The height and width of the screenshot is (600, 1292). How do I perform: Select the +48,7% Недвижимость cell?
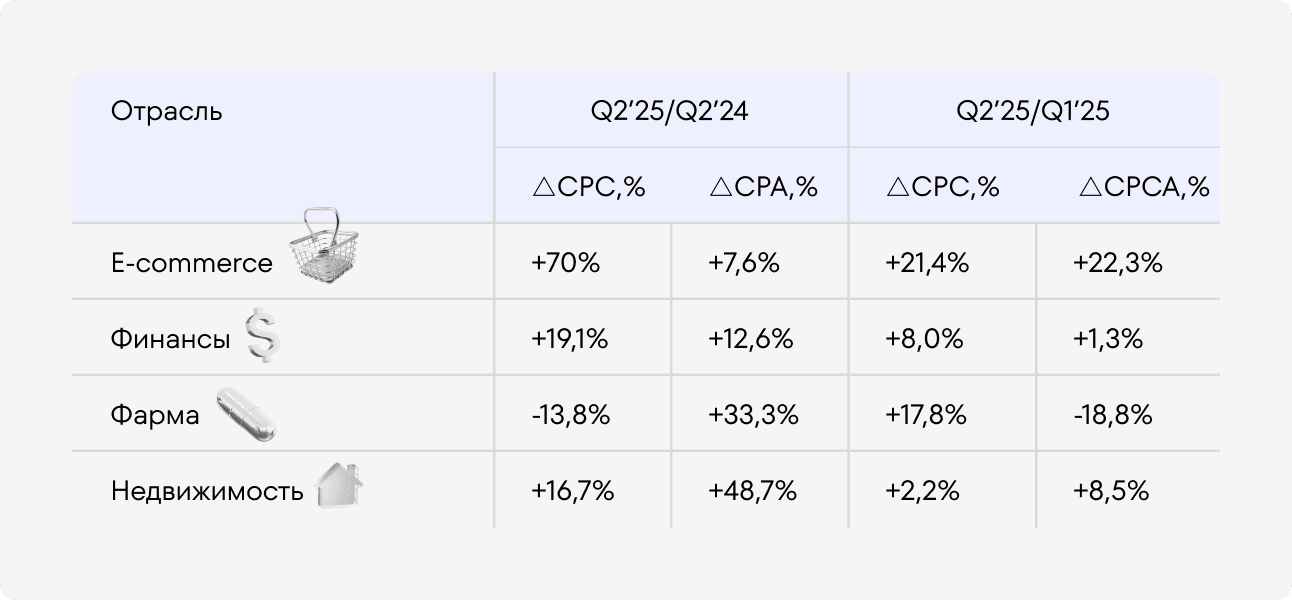click(x=752, y=492)
